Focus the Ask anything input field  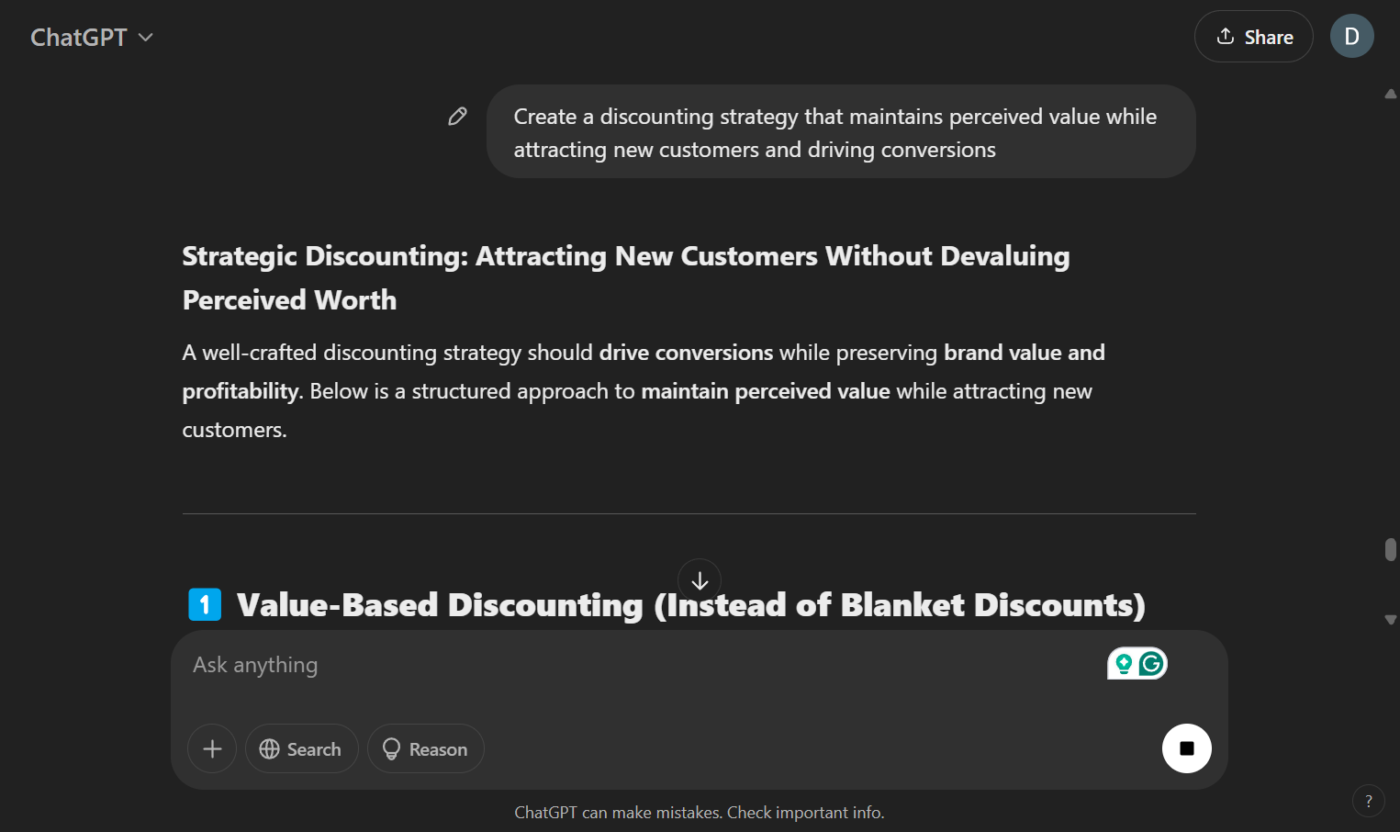point(640,665)
